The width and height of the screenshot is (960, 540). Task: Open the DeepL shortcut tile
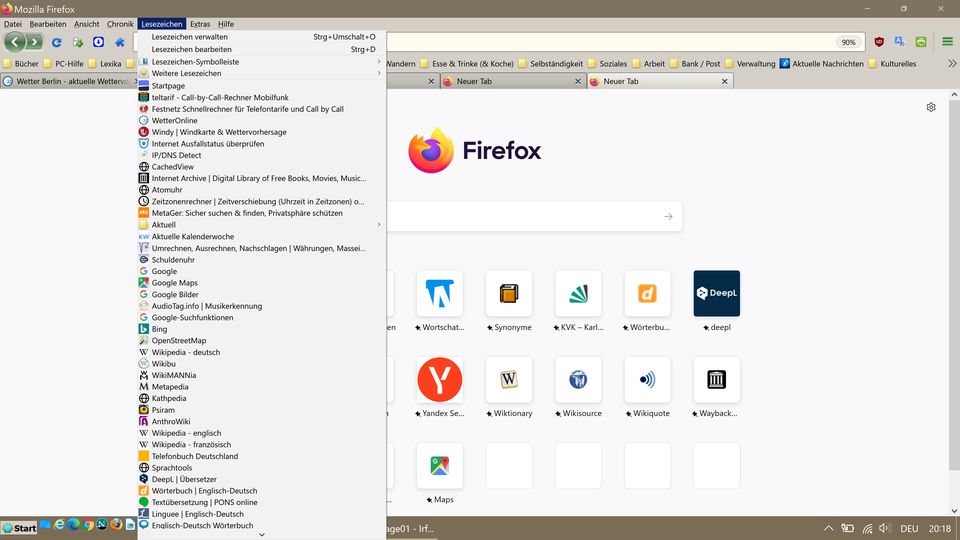coord(716,294)
